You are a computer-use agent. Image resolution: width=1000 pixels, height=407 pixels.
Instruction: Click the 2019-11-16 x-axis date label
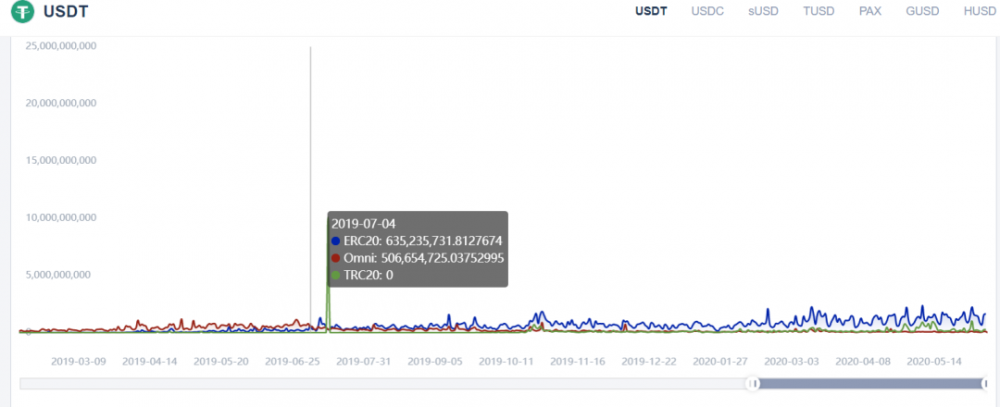(x=578, y=360)
